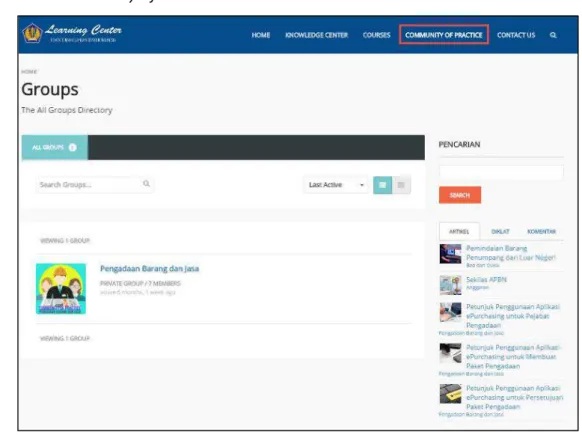Focus the Search Groups input field
582x435 pixels.
point(95,184)
